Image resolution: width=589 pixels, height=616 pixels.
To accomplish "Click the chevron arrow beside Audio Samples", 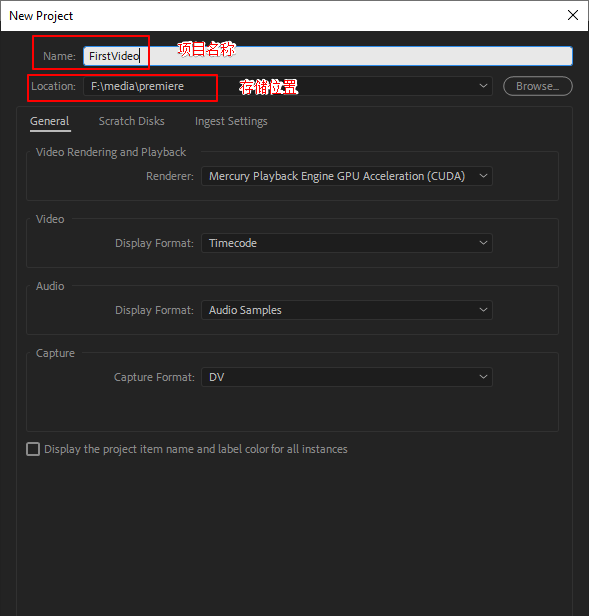I will (483, 310).
